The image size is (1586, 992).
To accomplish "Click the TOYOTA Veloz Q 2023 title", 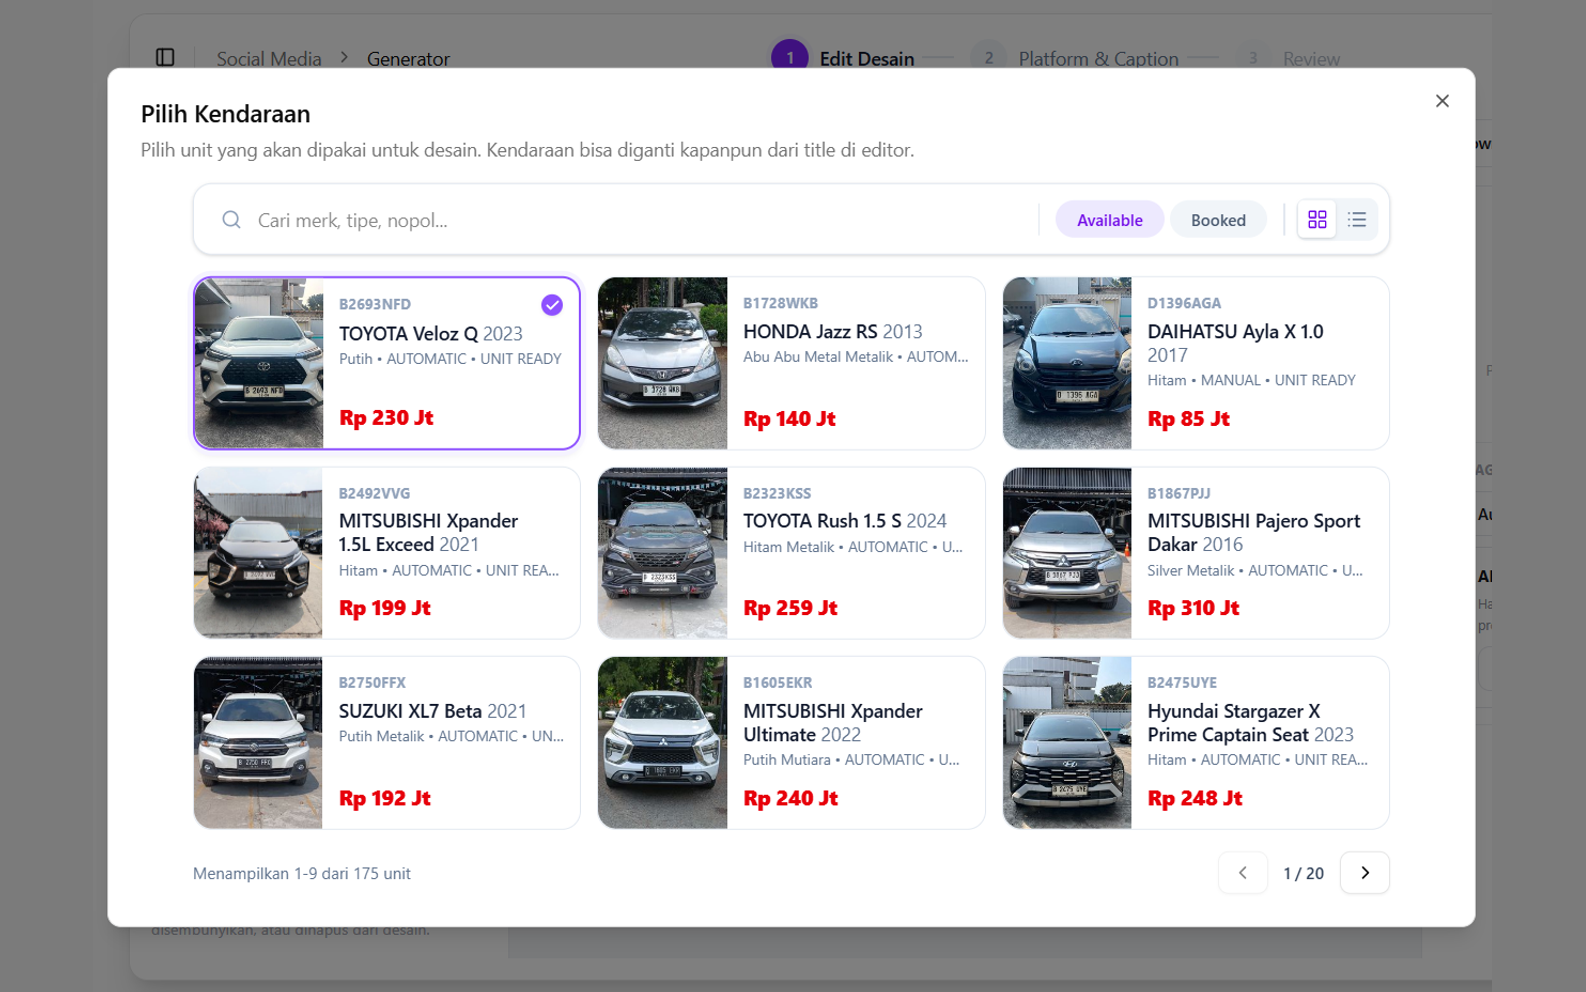I will [x=430, y=334].
